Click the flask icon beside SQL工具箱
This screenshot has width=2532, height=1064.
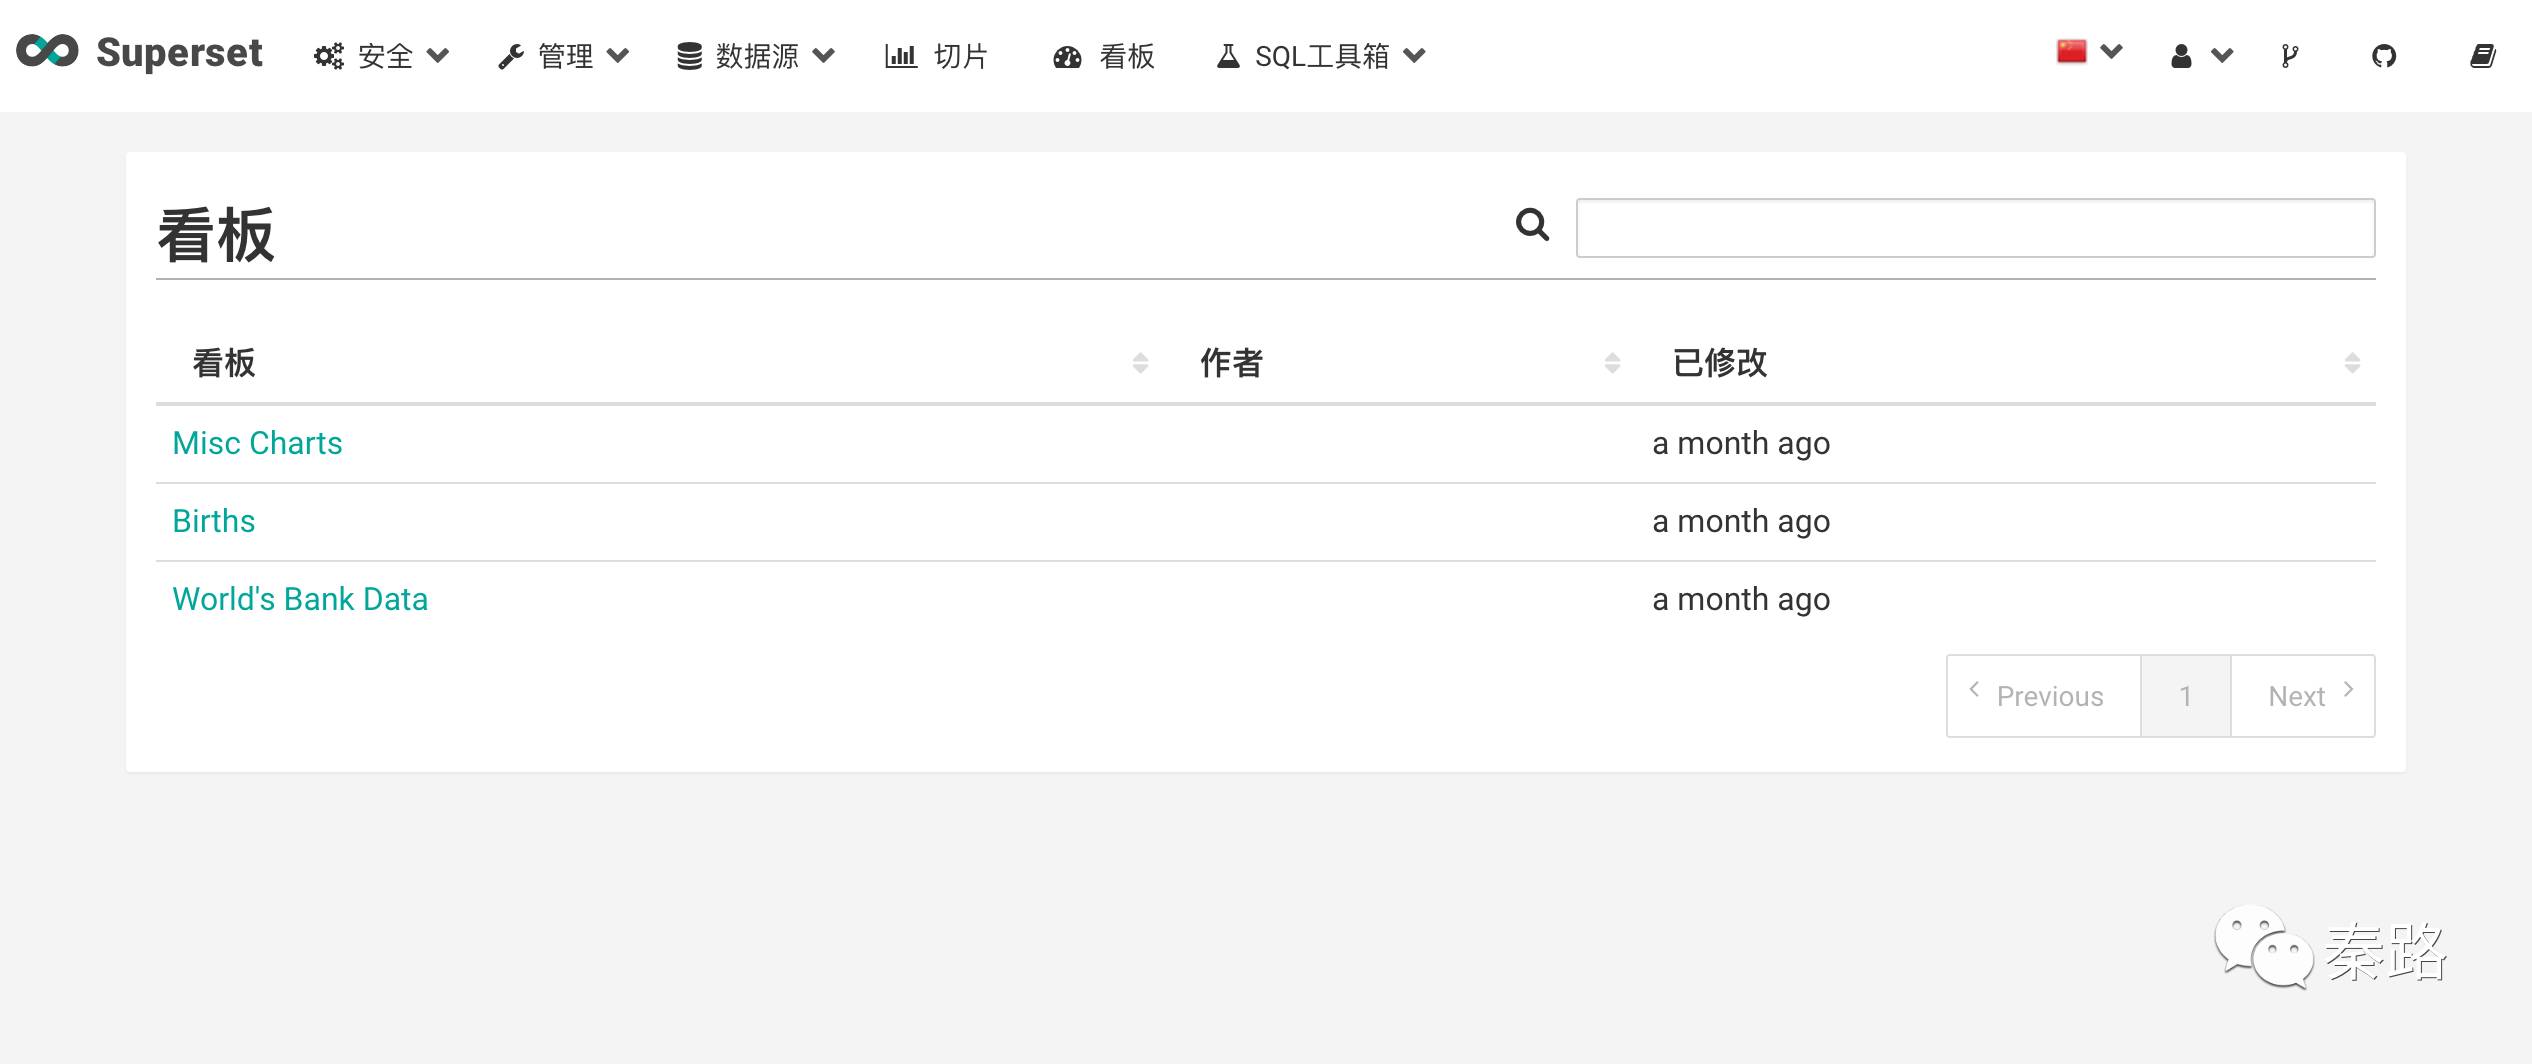(1228, 56)
